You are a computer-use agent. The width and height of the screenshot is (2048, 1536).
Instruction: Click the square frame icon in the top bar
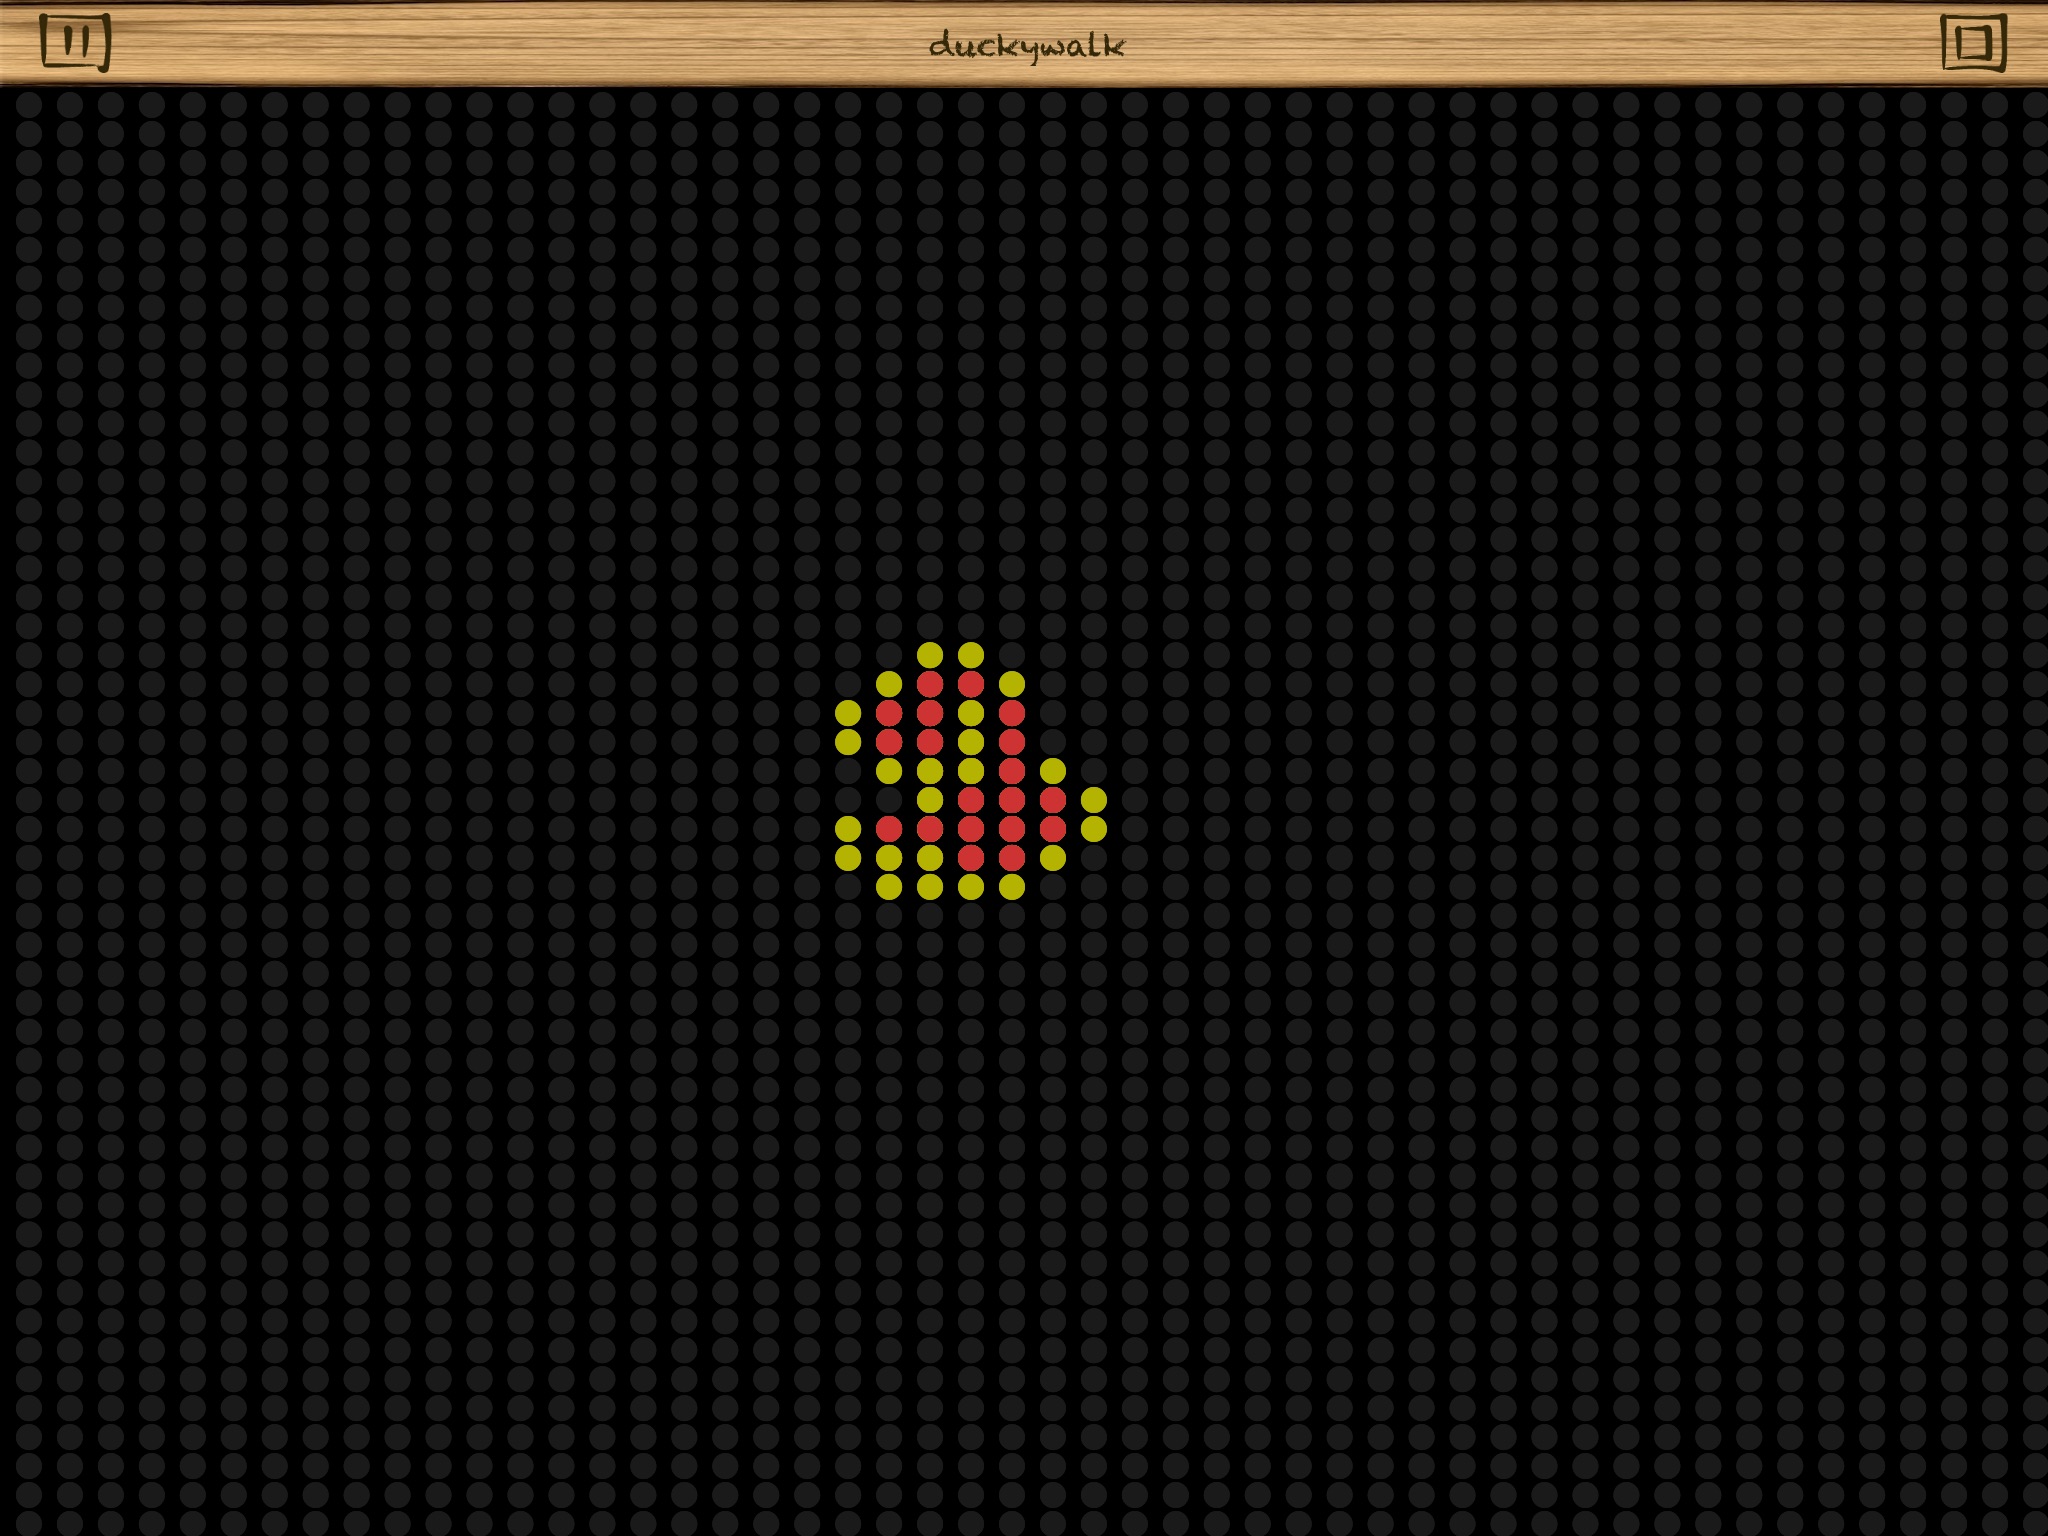click(x=1973, y=42)
